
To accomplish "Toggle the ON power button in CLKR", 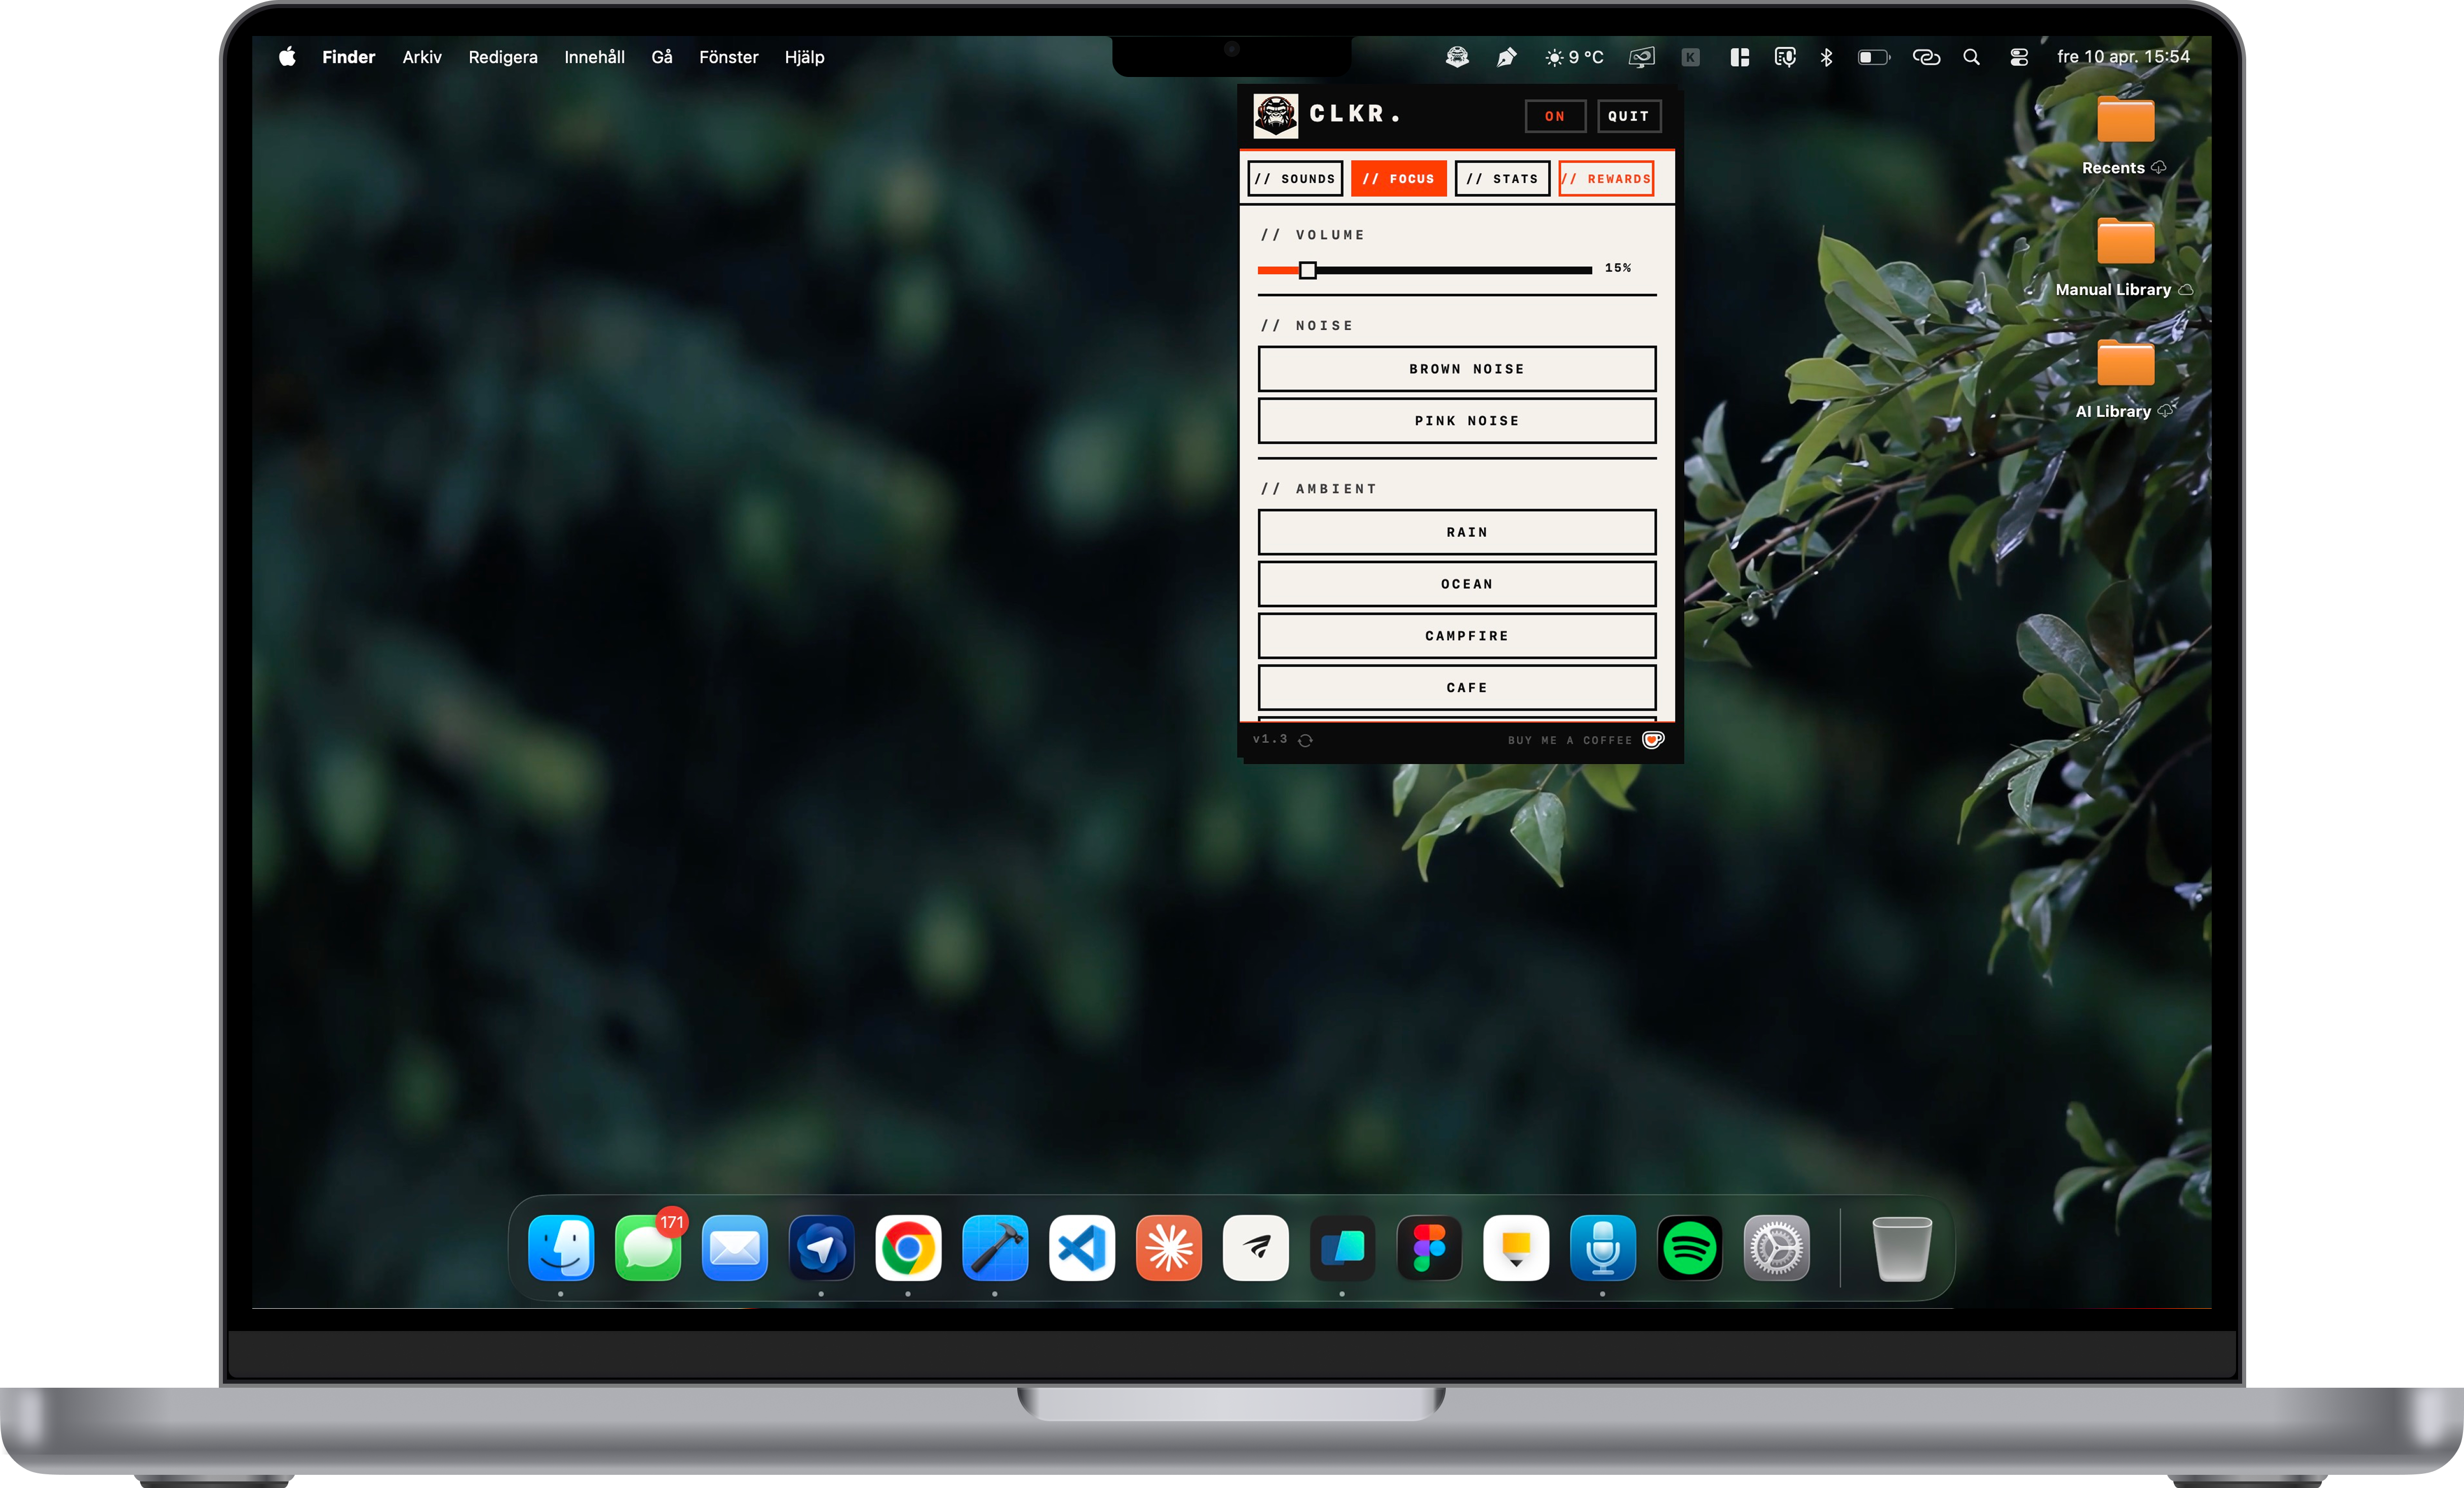I will tap(1555, 116).
